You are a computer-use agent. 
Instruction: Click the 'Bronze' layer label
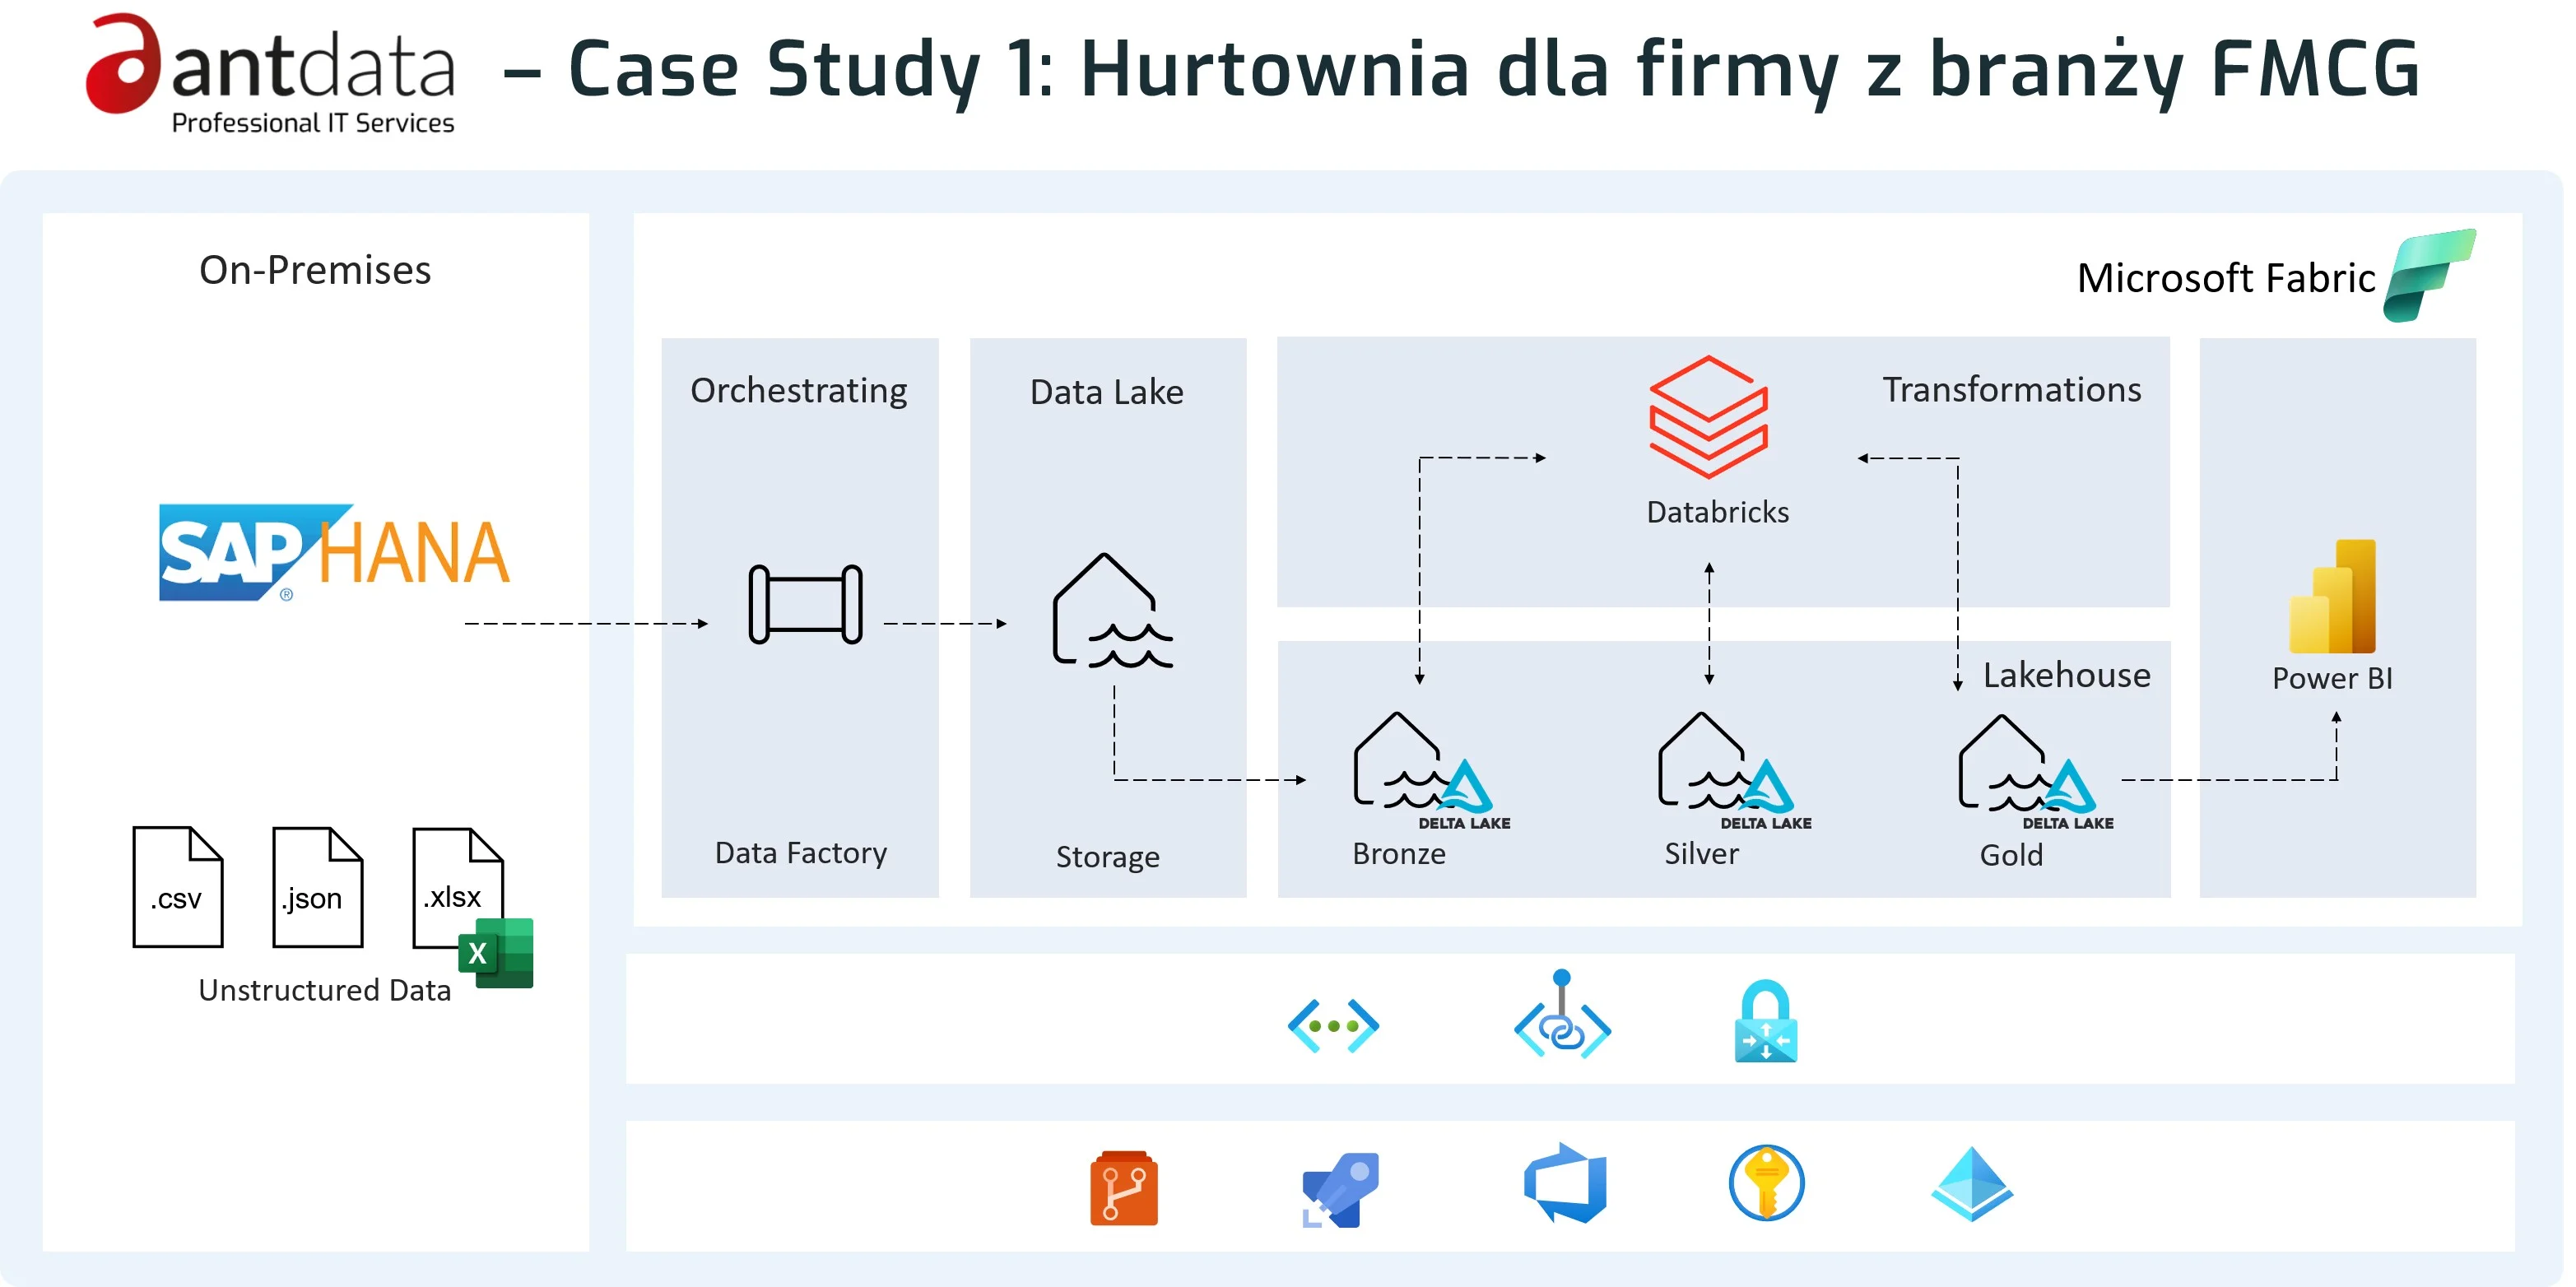click(x=1398, y=854)
